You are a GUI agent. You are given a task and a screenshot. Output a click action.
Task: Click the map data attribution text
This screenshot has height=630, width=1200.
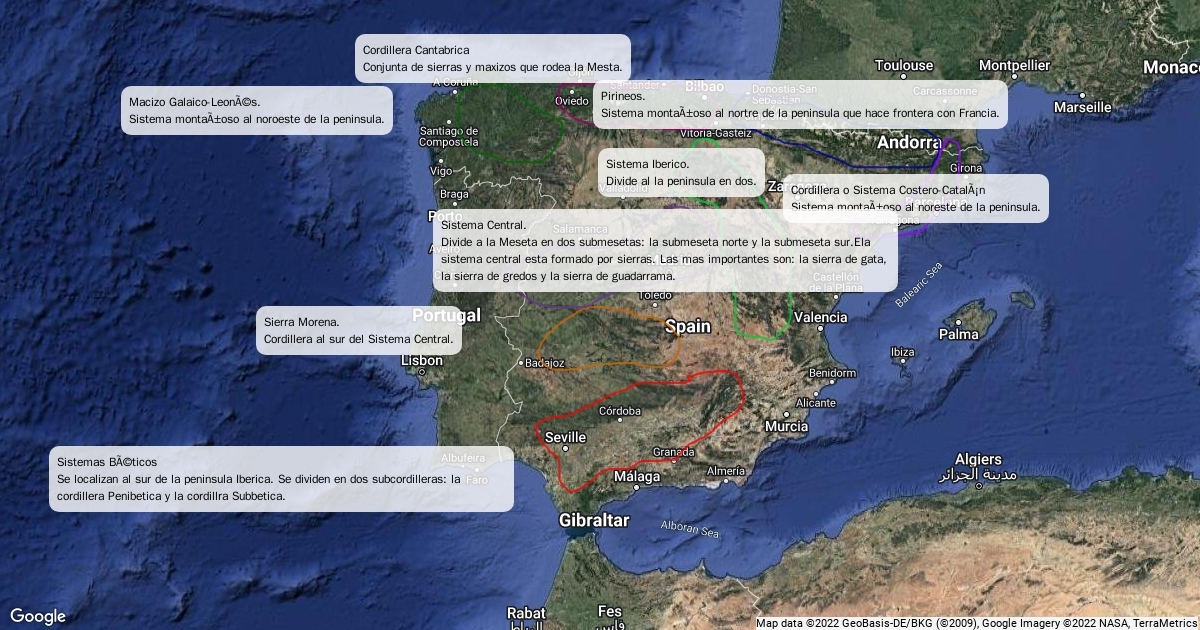point(976,623)
